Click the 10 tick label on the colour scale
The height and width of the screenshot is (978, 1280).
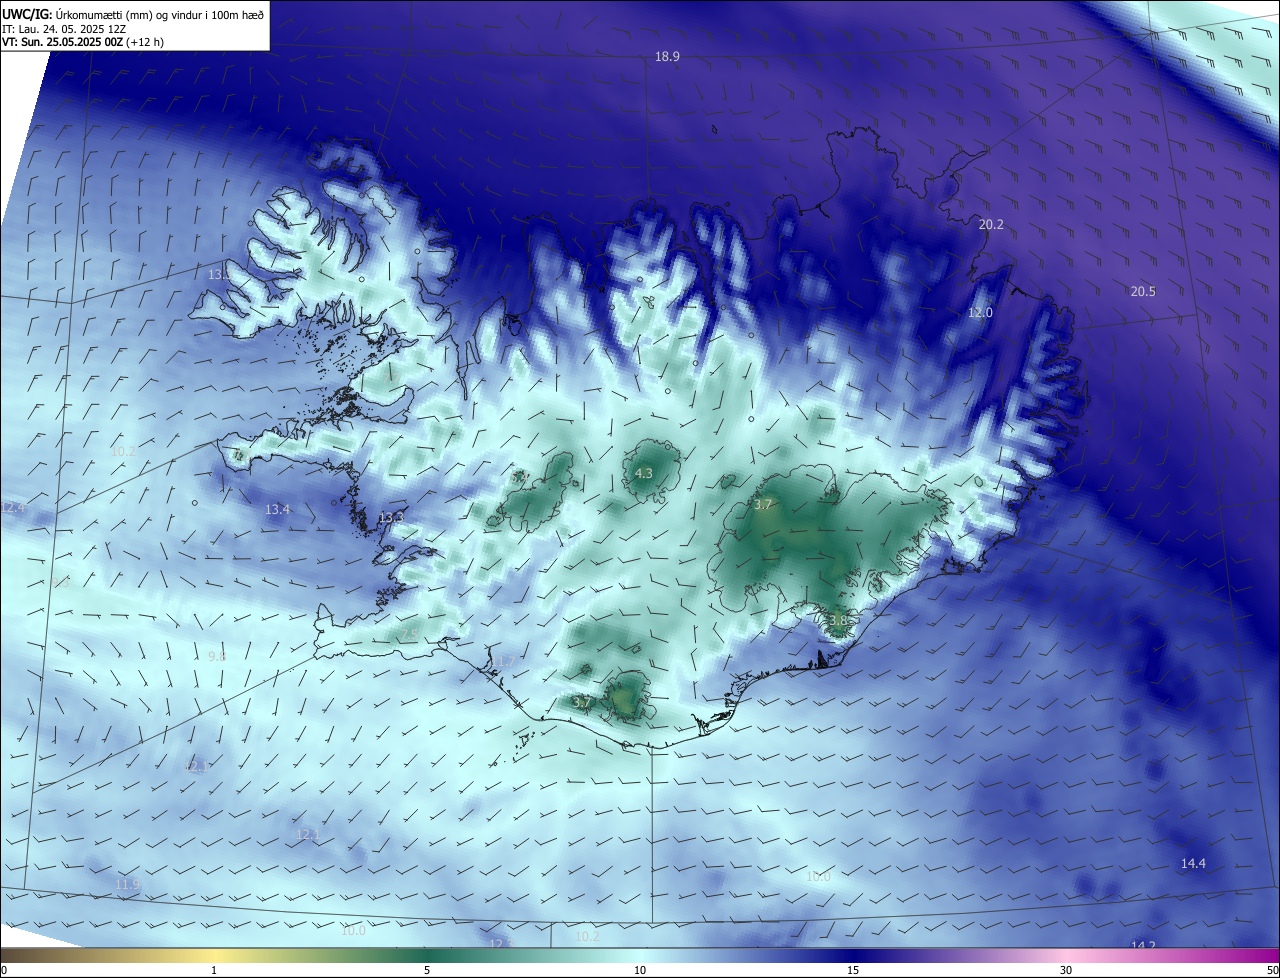tap(640, 970)
